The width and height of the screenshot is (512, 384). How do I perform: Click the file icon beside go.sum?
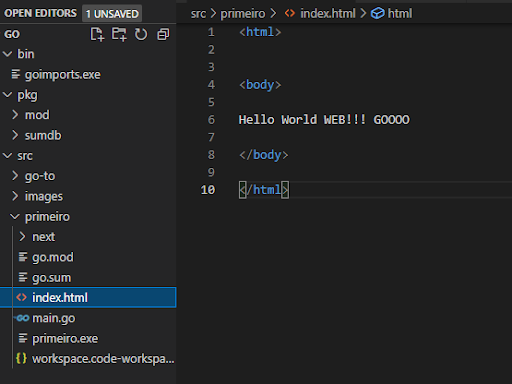pyautogui.click(x=23, y=277)
